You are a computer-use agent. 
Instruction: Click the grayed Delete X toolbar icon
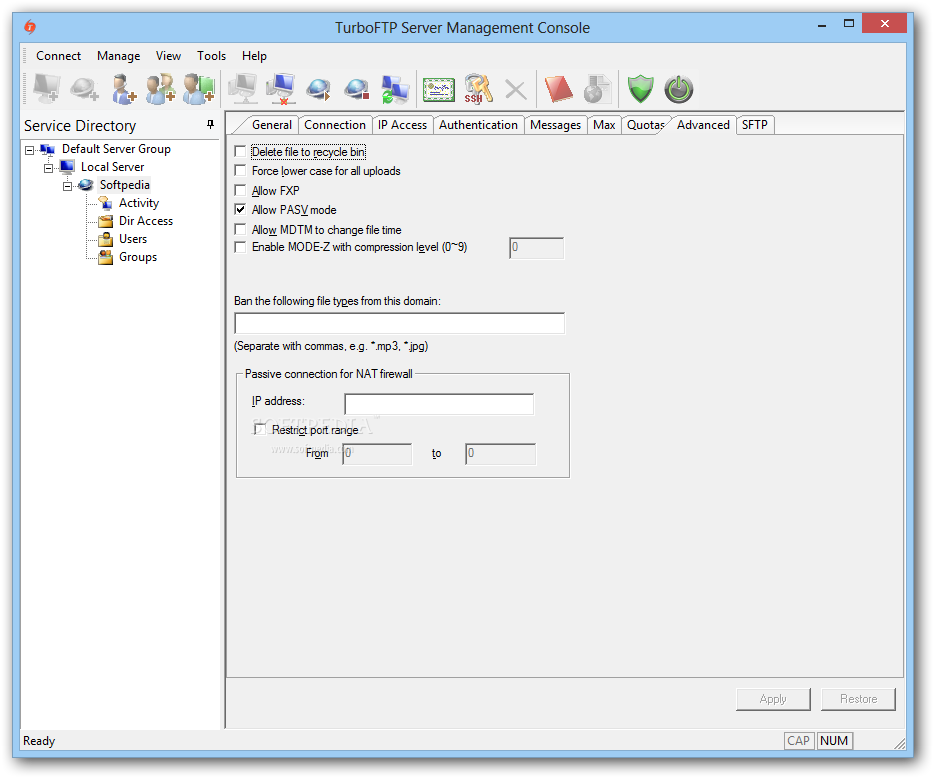tap(516, 90)
